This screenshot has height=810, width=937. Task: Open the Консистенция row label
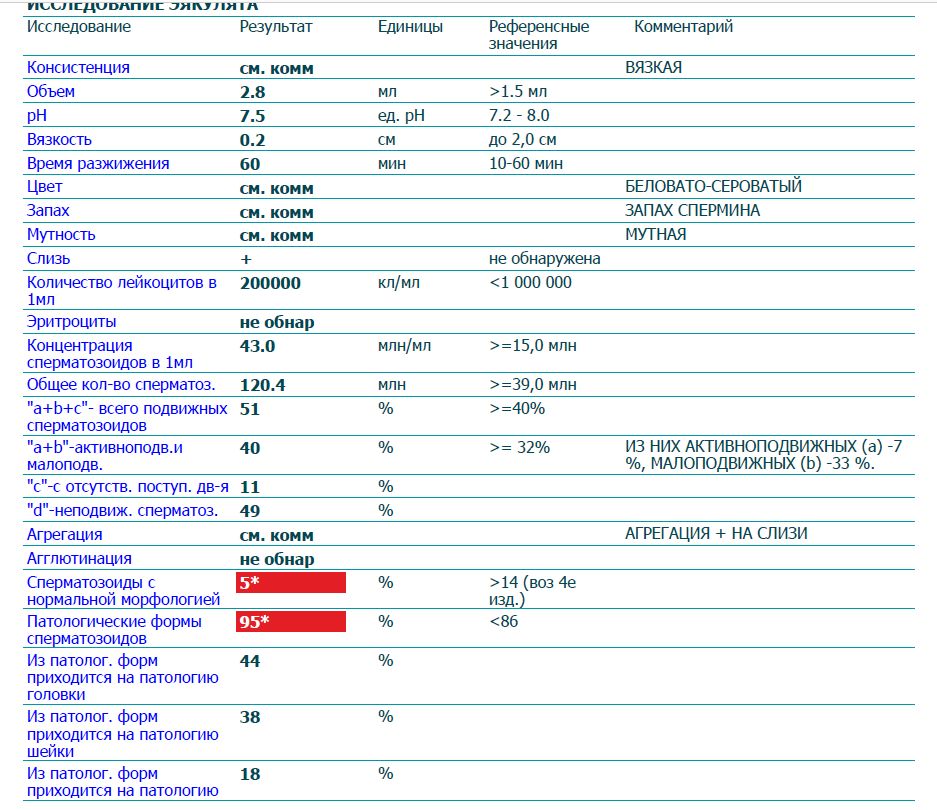(78, 68)
